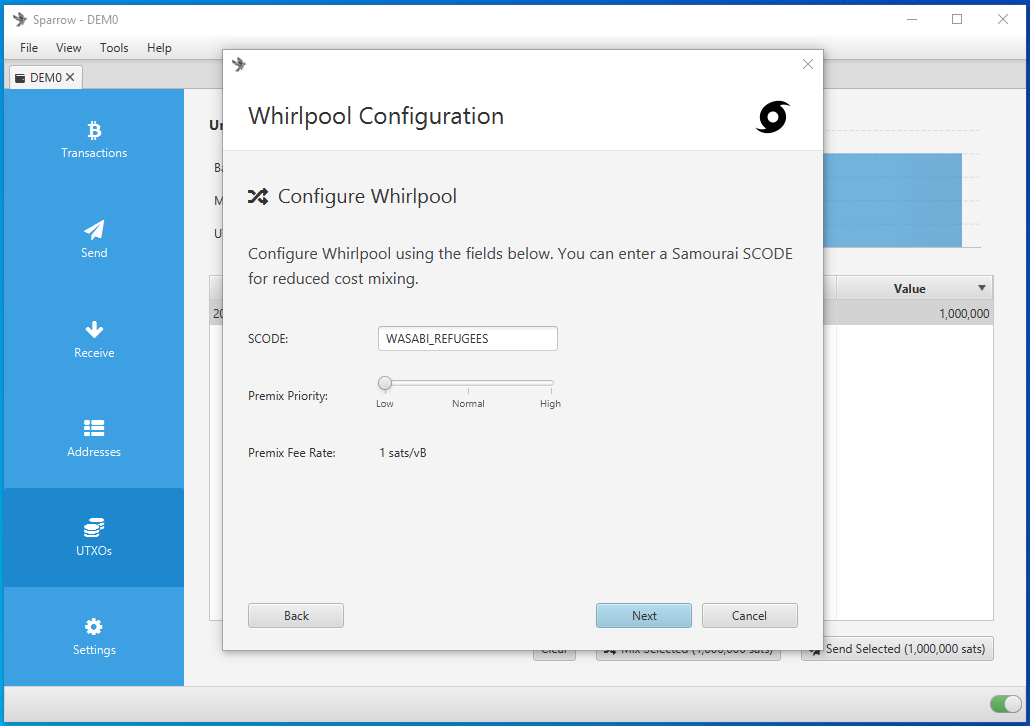Sort by the Value column arrow

[981, 288]
